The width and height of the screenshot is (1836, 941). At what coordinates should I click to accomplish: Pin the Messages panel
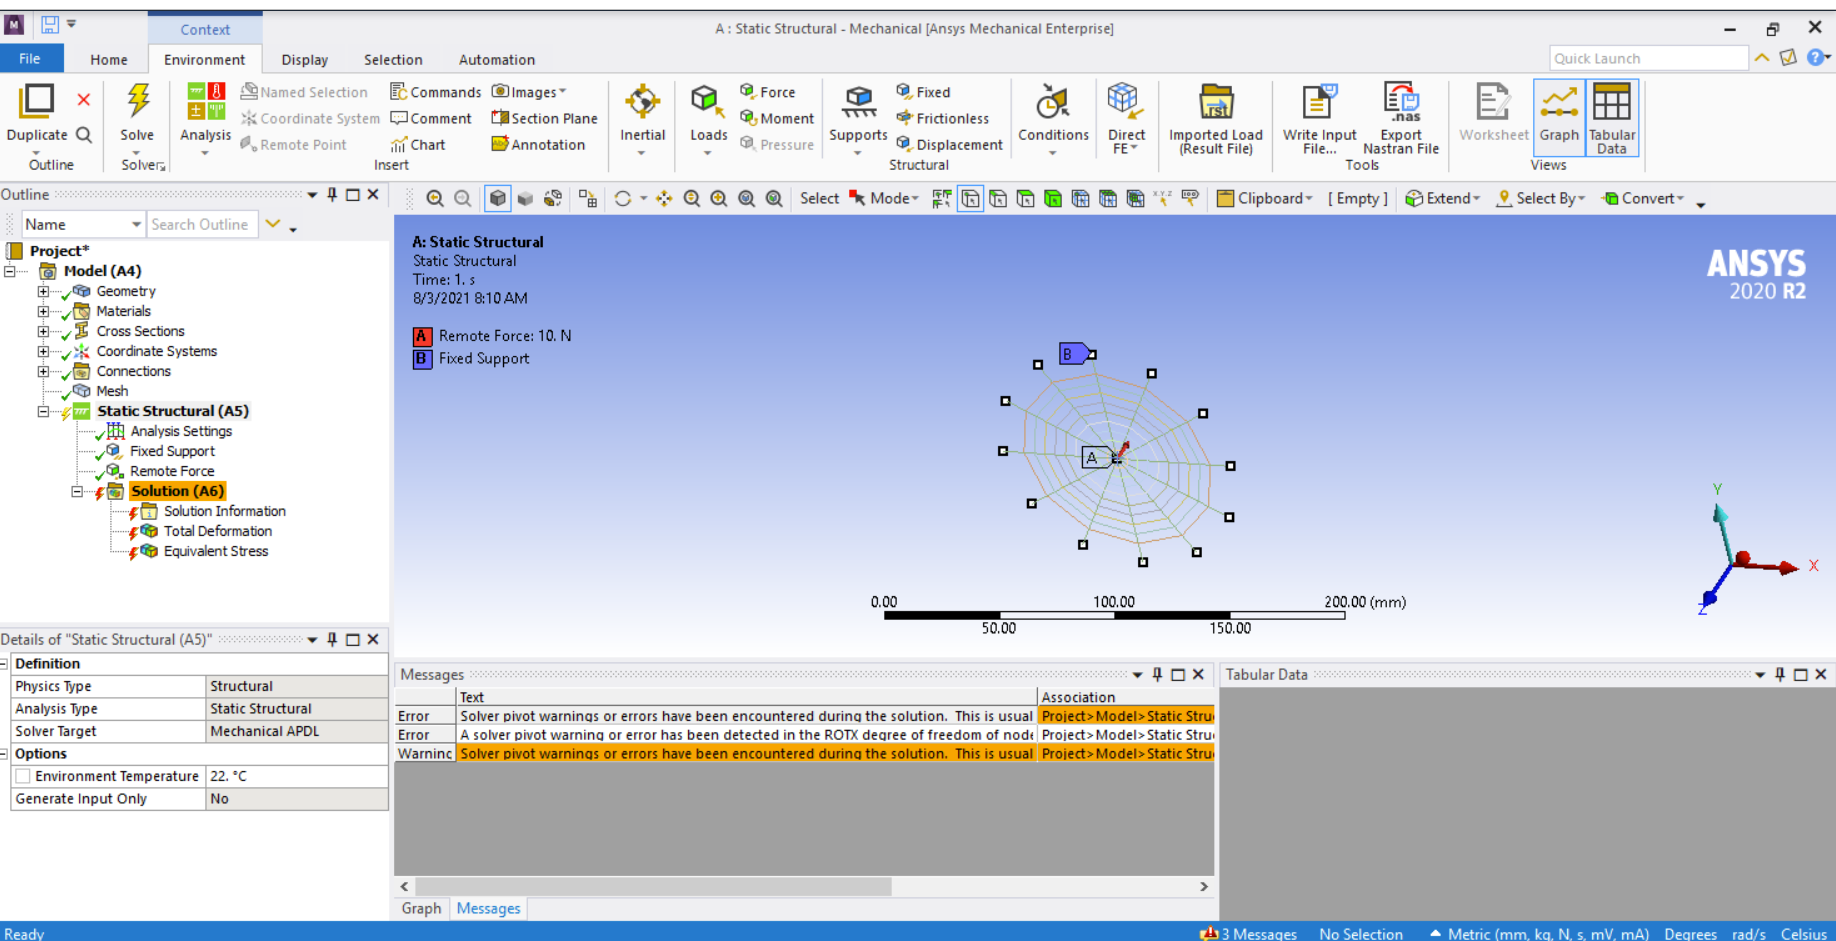[1157, 674]
